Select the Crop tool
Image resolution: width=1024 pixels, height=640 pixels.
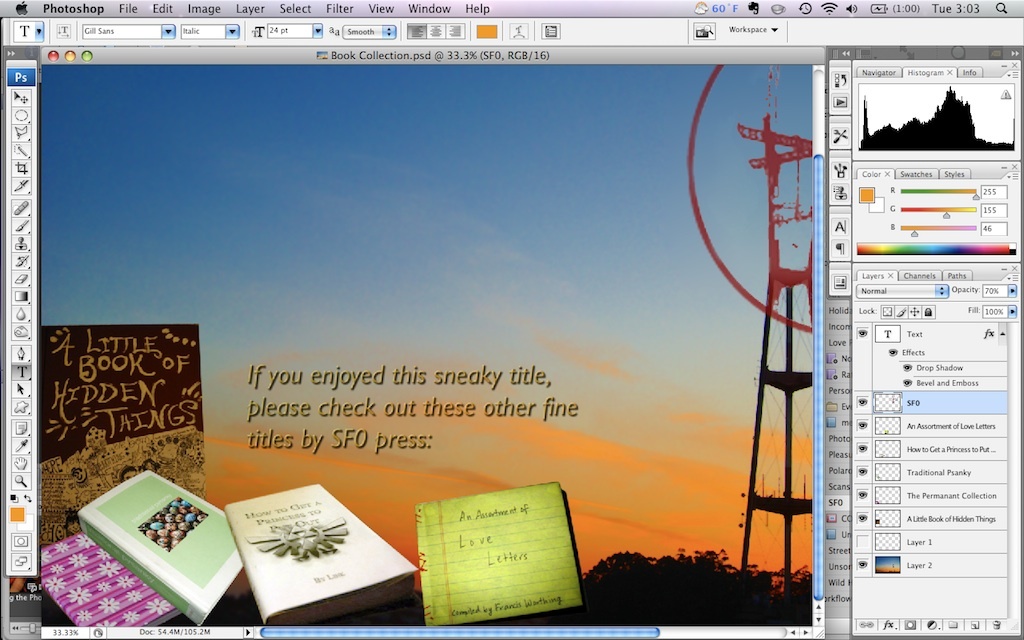tap(21, 168)
